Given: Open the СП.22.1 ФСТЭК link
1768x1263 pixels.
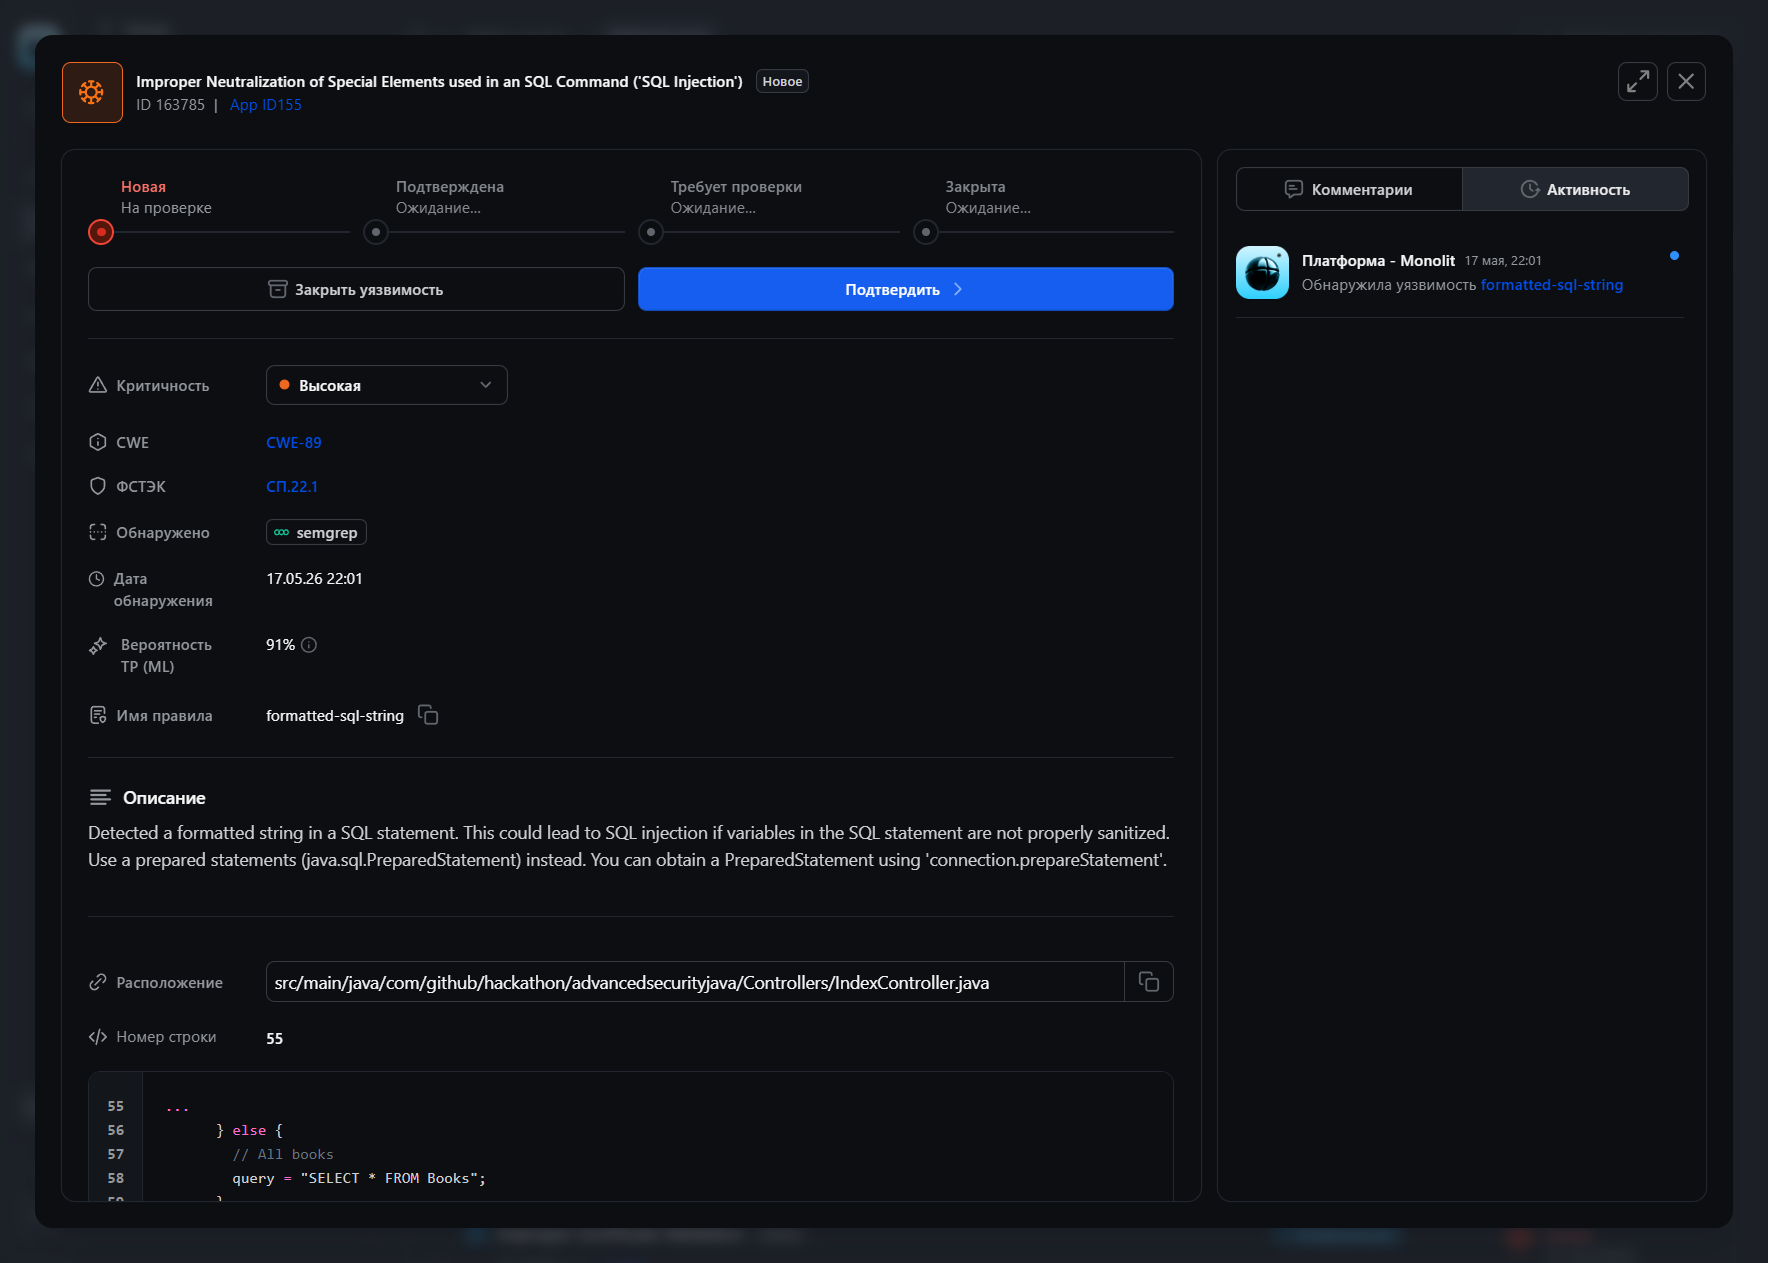Looking at the screenshot, I should [292, 486].
